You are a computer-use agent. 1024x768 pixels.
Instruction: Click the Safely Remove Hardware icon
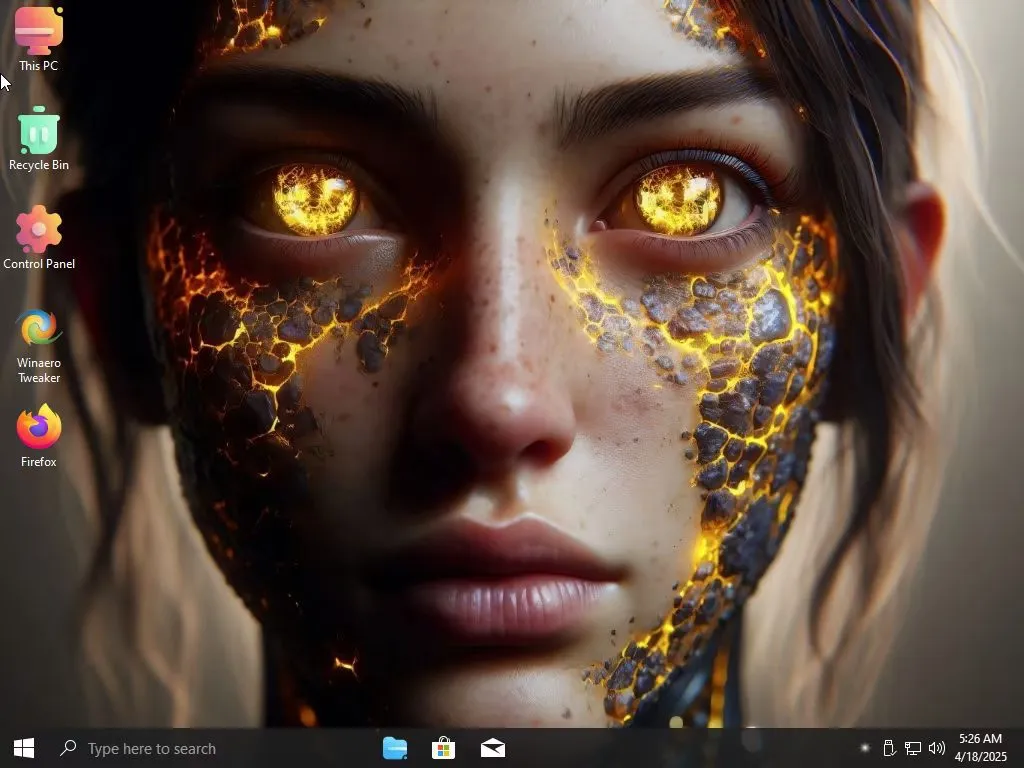[x=889, y=747]
